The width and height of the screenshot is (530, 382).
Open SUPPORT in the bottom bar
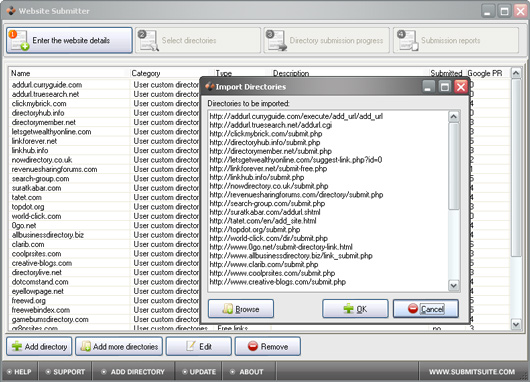click(65, 372)
